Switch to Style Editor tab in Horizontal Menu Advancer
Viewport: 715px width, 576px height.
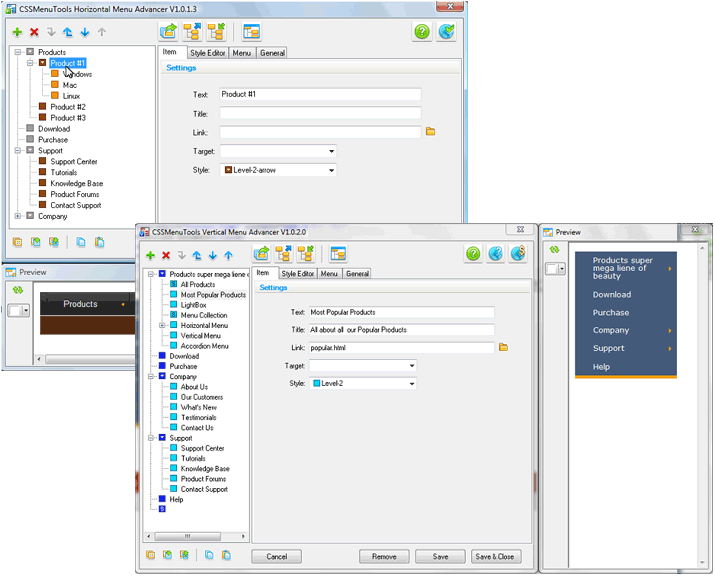pos(207,53)
